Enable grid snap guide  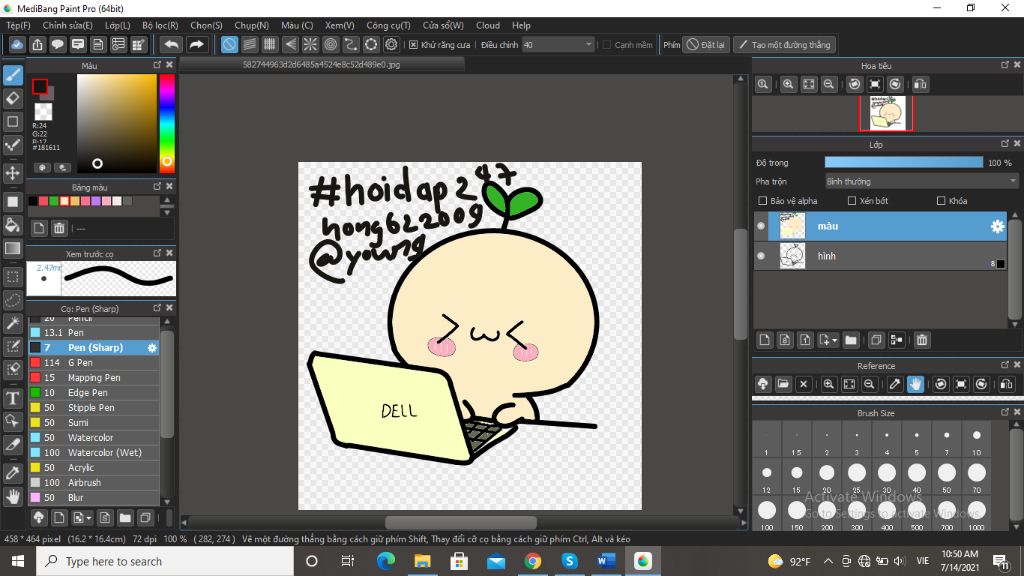[270, 44]
